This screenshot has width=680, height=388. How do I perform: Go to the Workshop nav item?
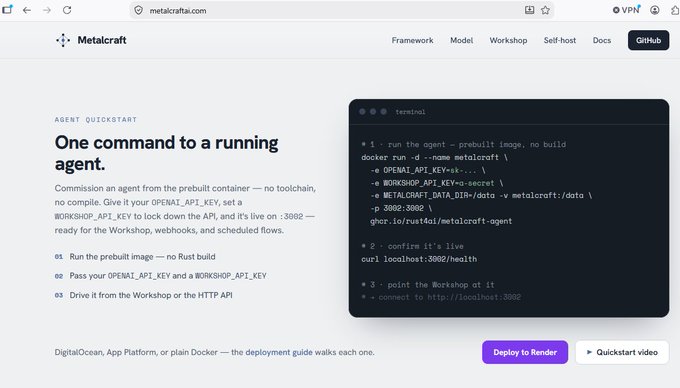tap(508, 40)
